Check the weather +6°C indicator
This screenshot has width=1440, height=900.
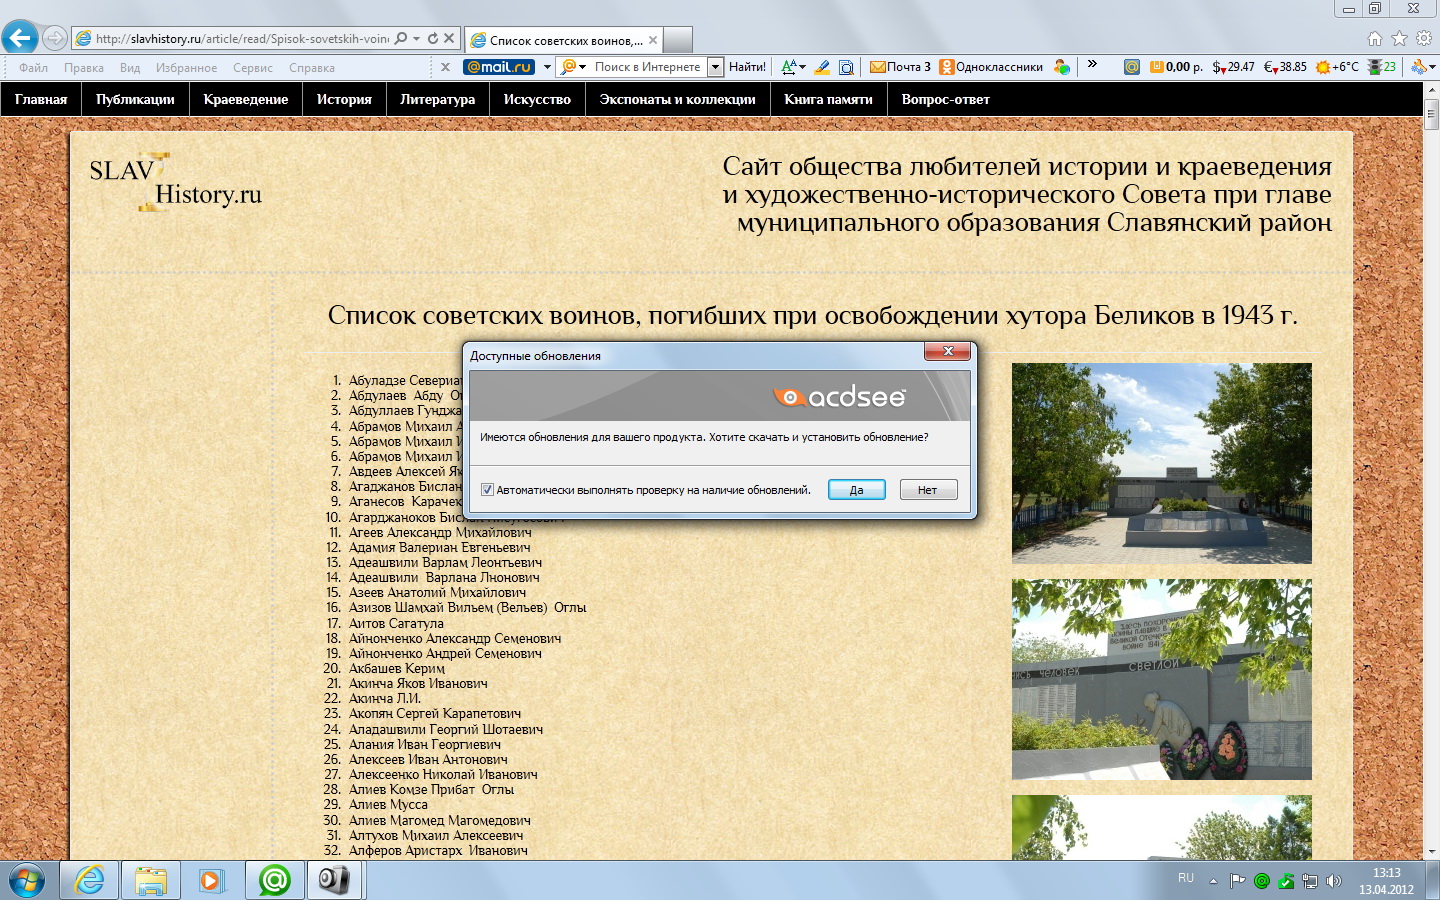[1337, 67]
